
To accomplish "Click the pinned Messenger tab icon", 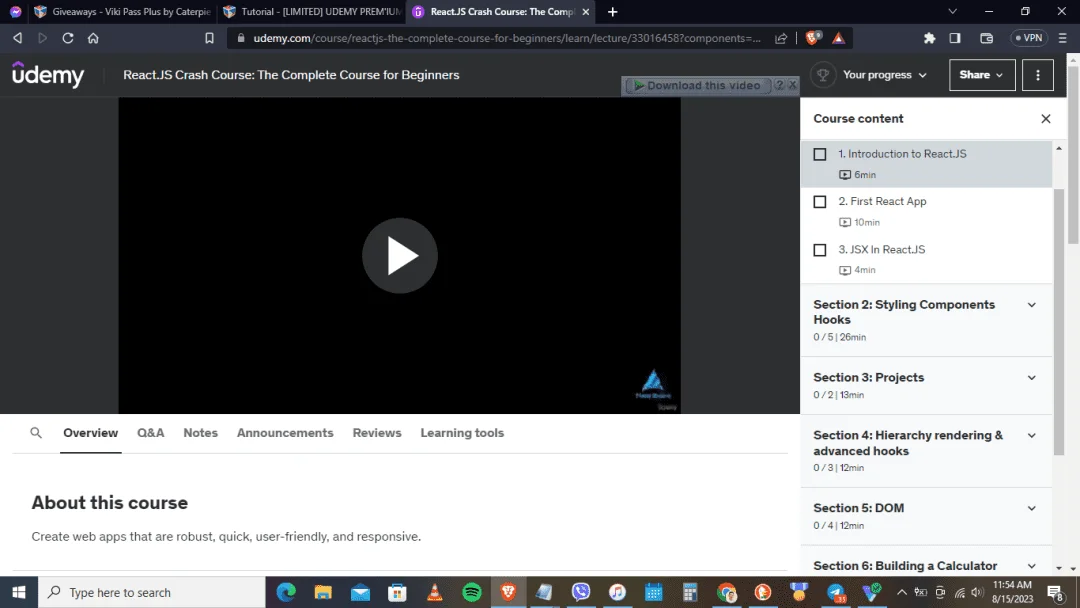I will (x=15, y=12).
